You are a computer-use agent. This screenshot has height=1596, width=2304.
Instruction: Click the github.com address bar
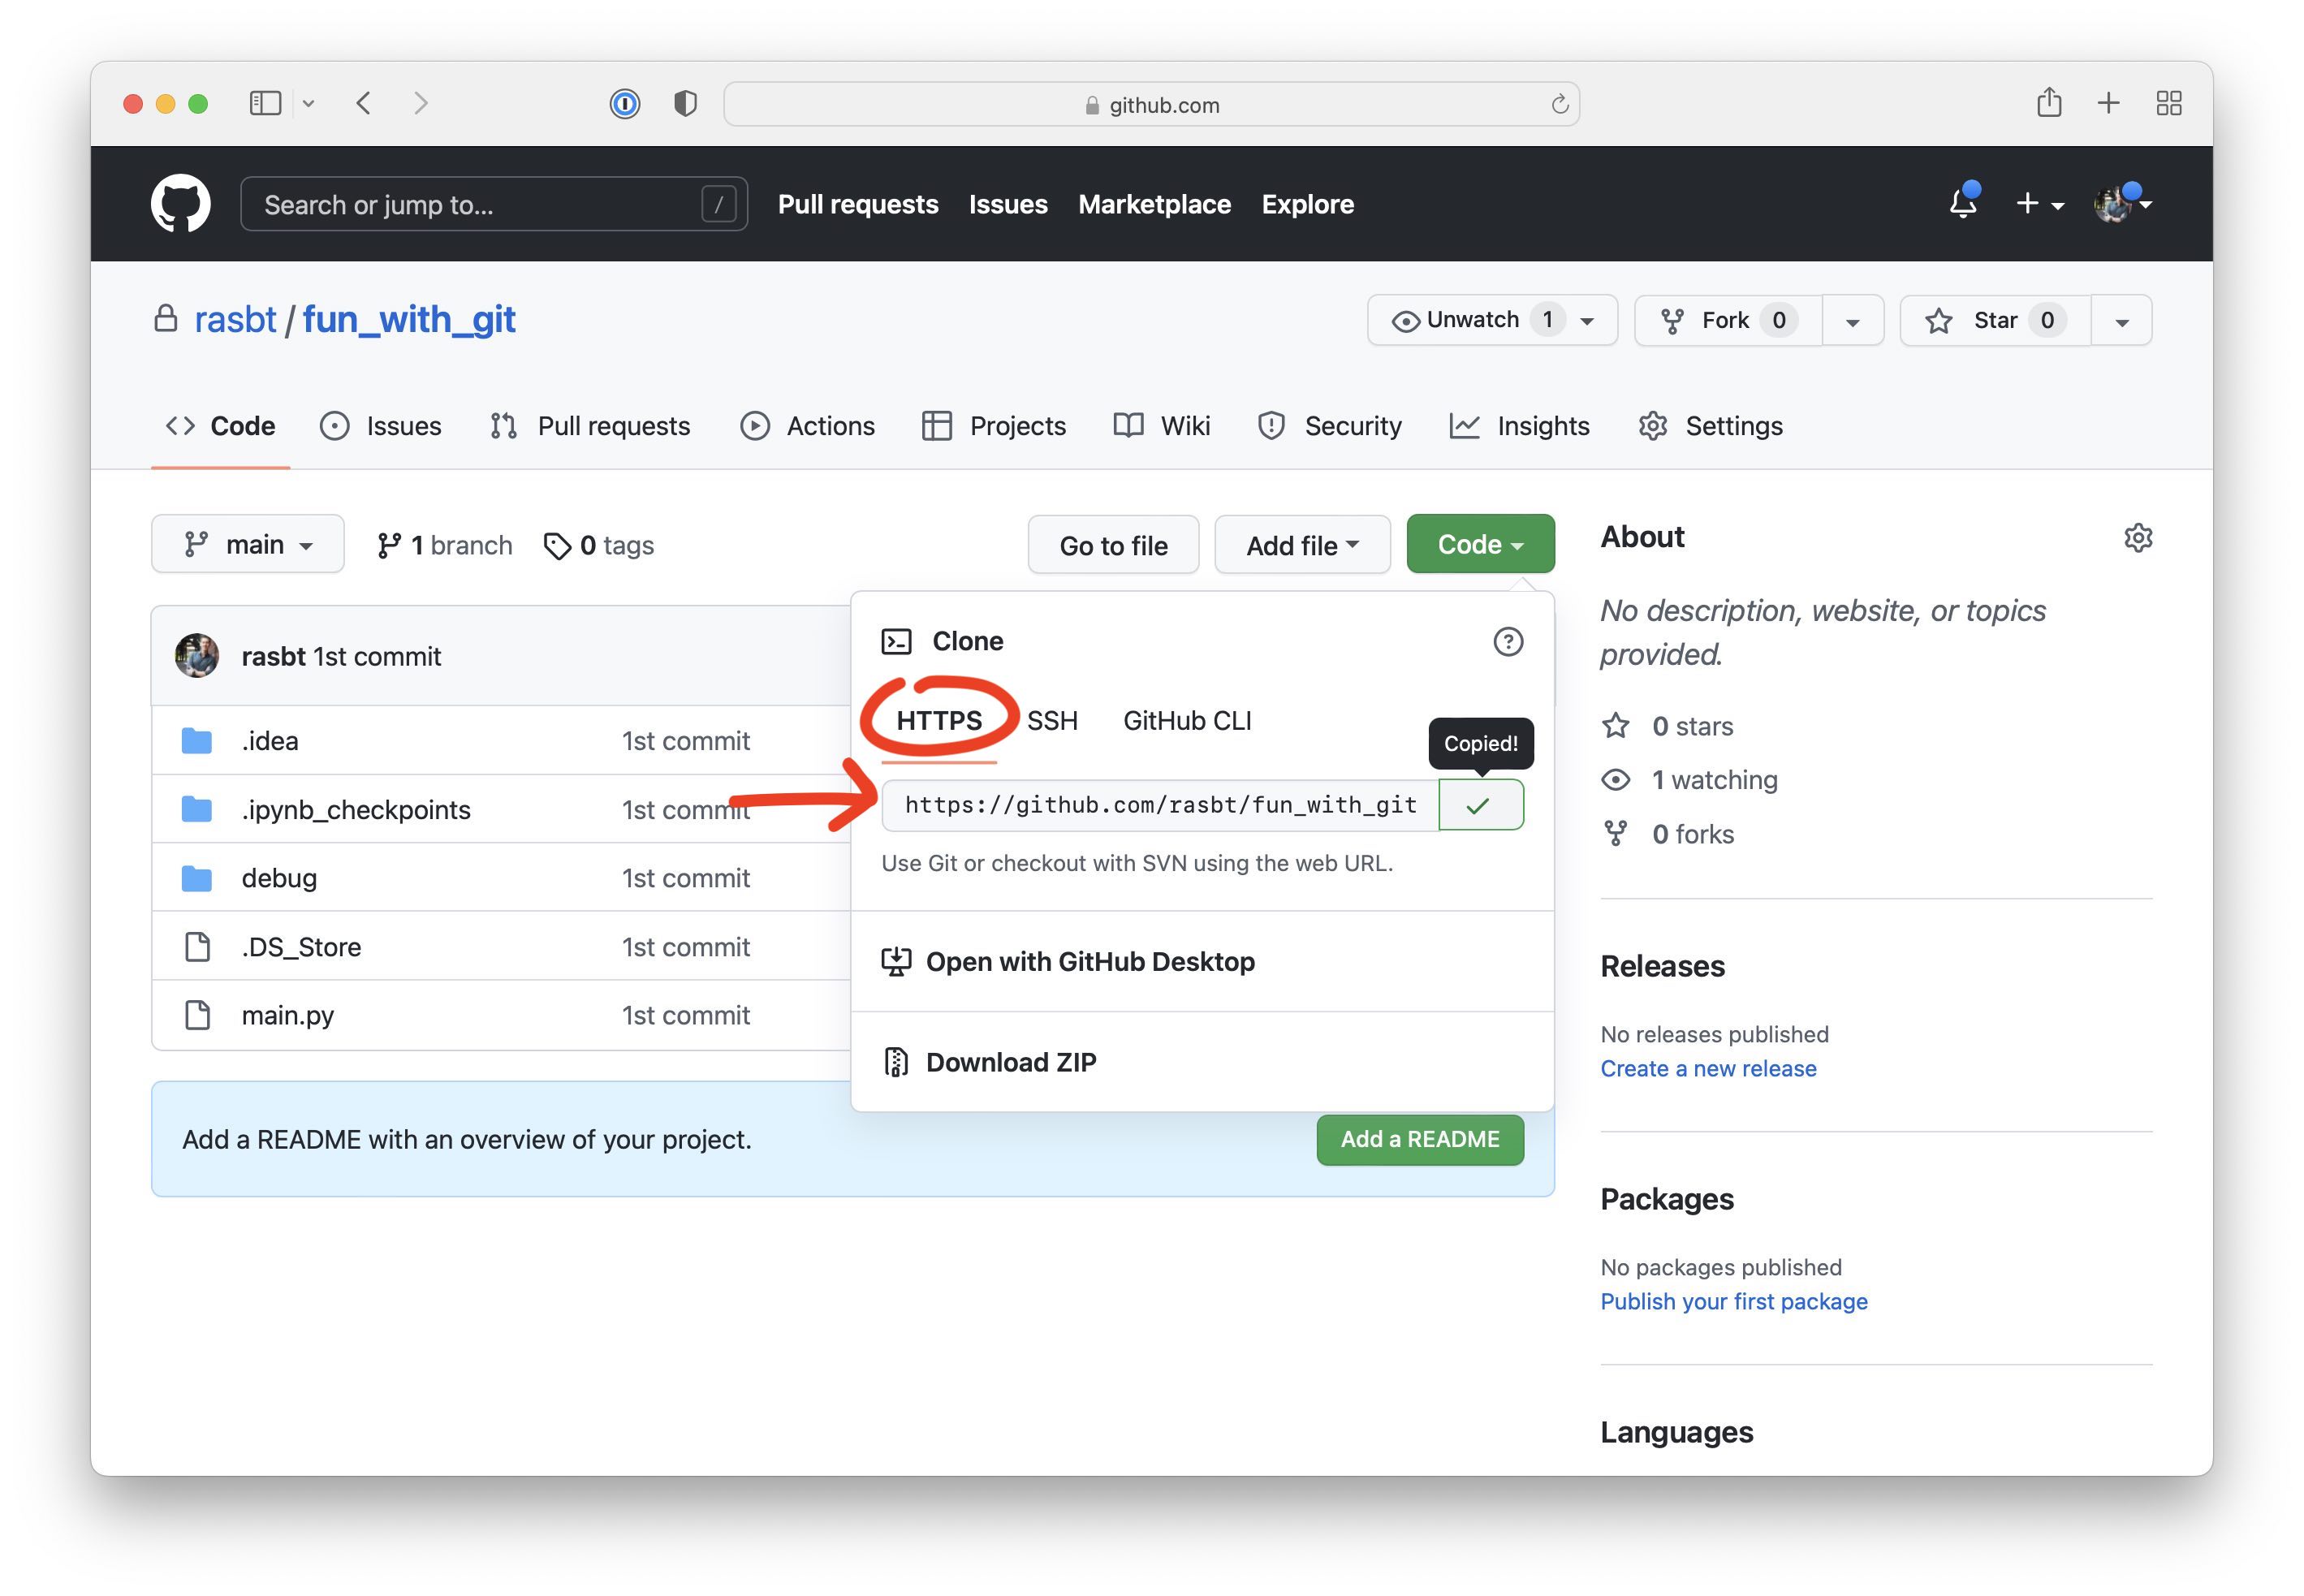[1152, 104]
